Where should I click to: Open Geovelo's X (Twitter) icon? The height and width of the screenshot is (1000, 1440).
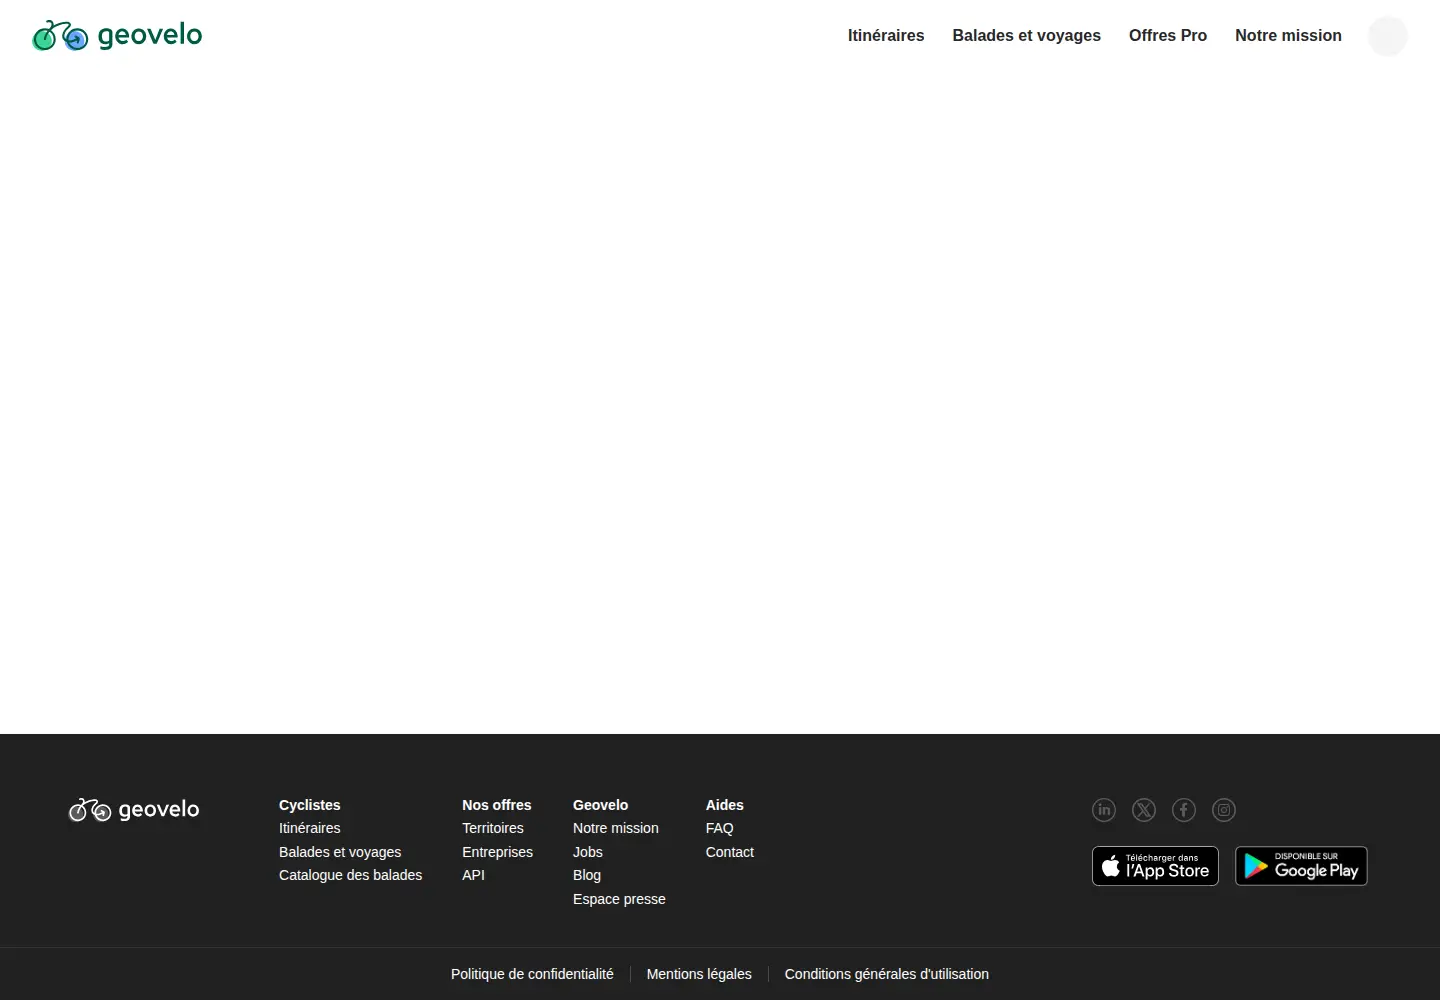point(1144,810)
